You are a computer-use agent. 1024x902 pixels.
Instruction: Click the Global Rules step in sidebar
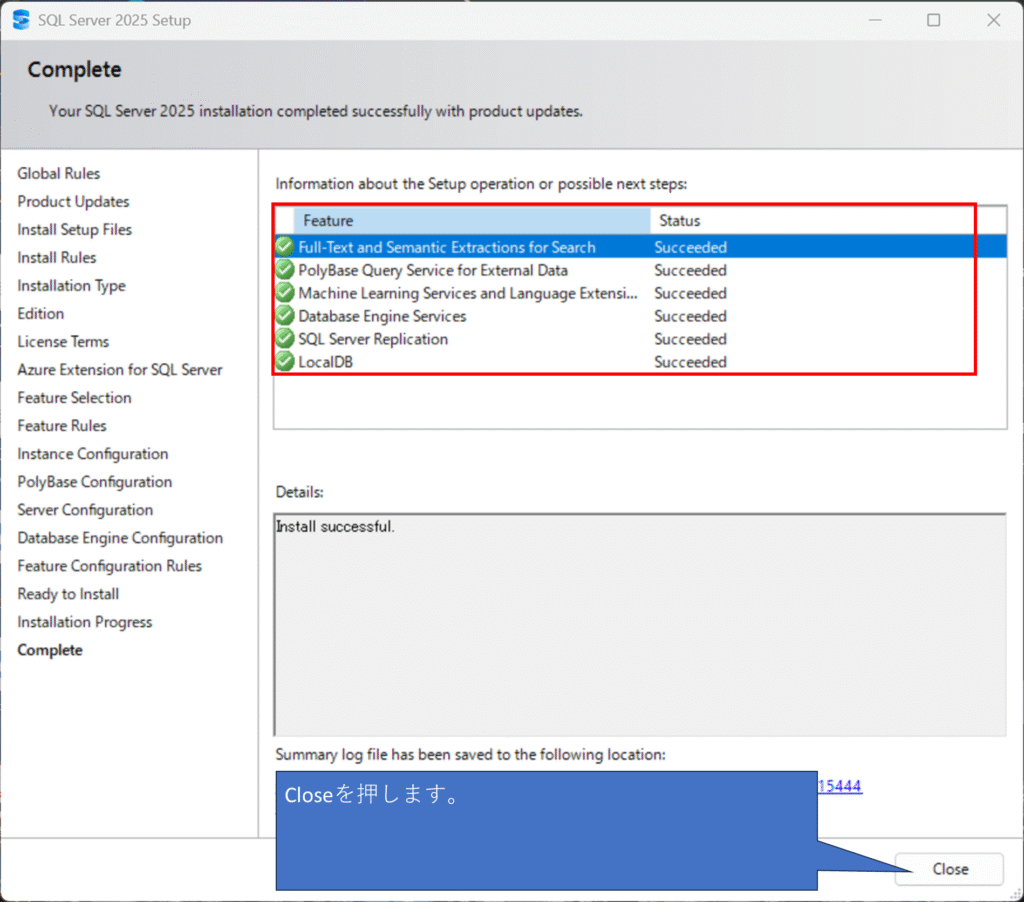(59, 173)
